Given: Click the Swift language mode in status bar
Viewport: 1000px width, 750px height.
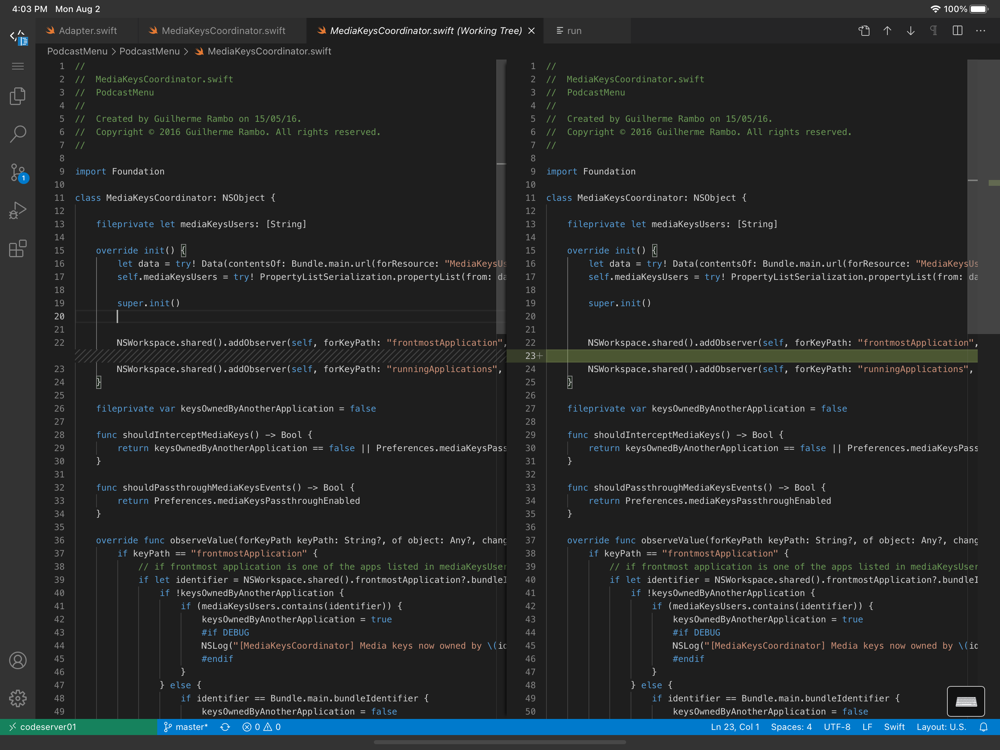Looking at the screenshot, I should click(x=894, y=727).
